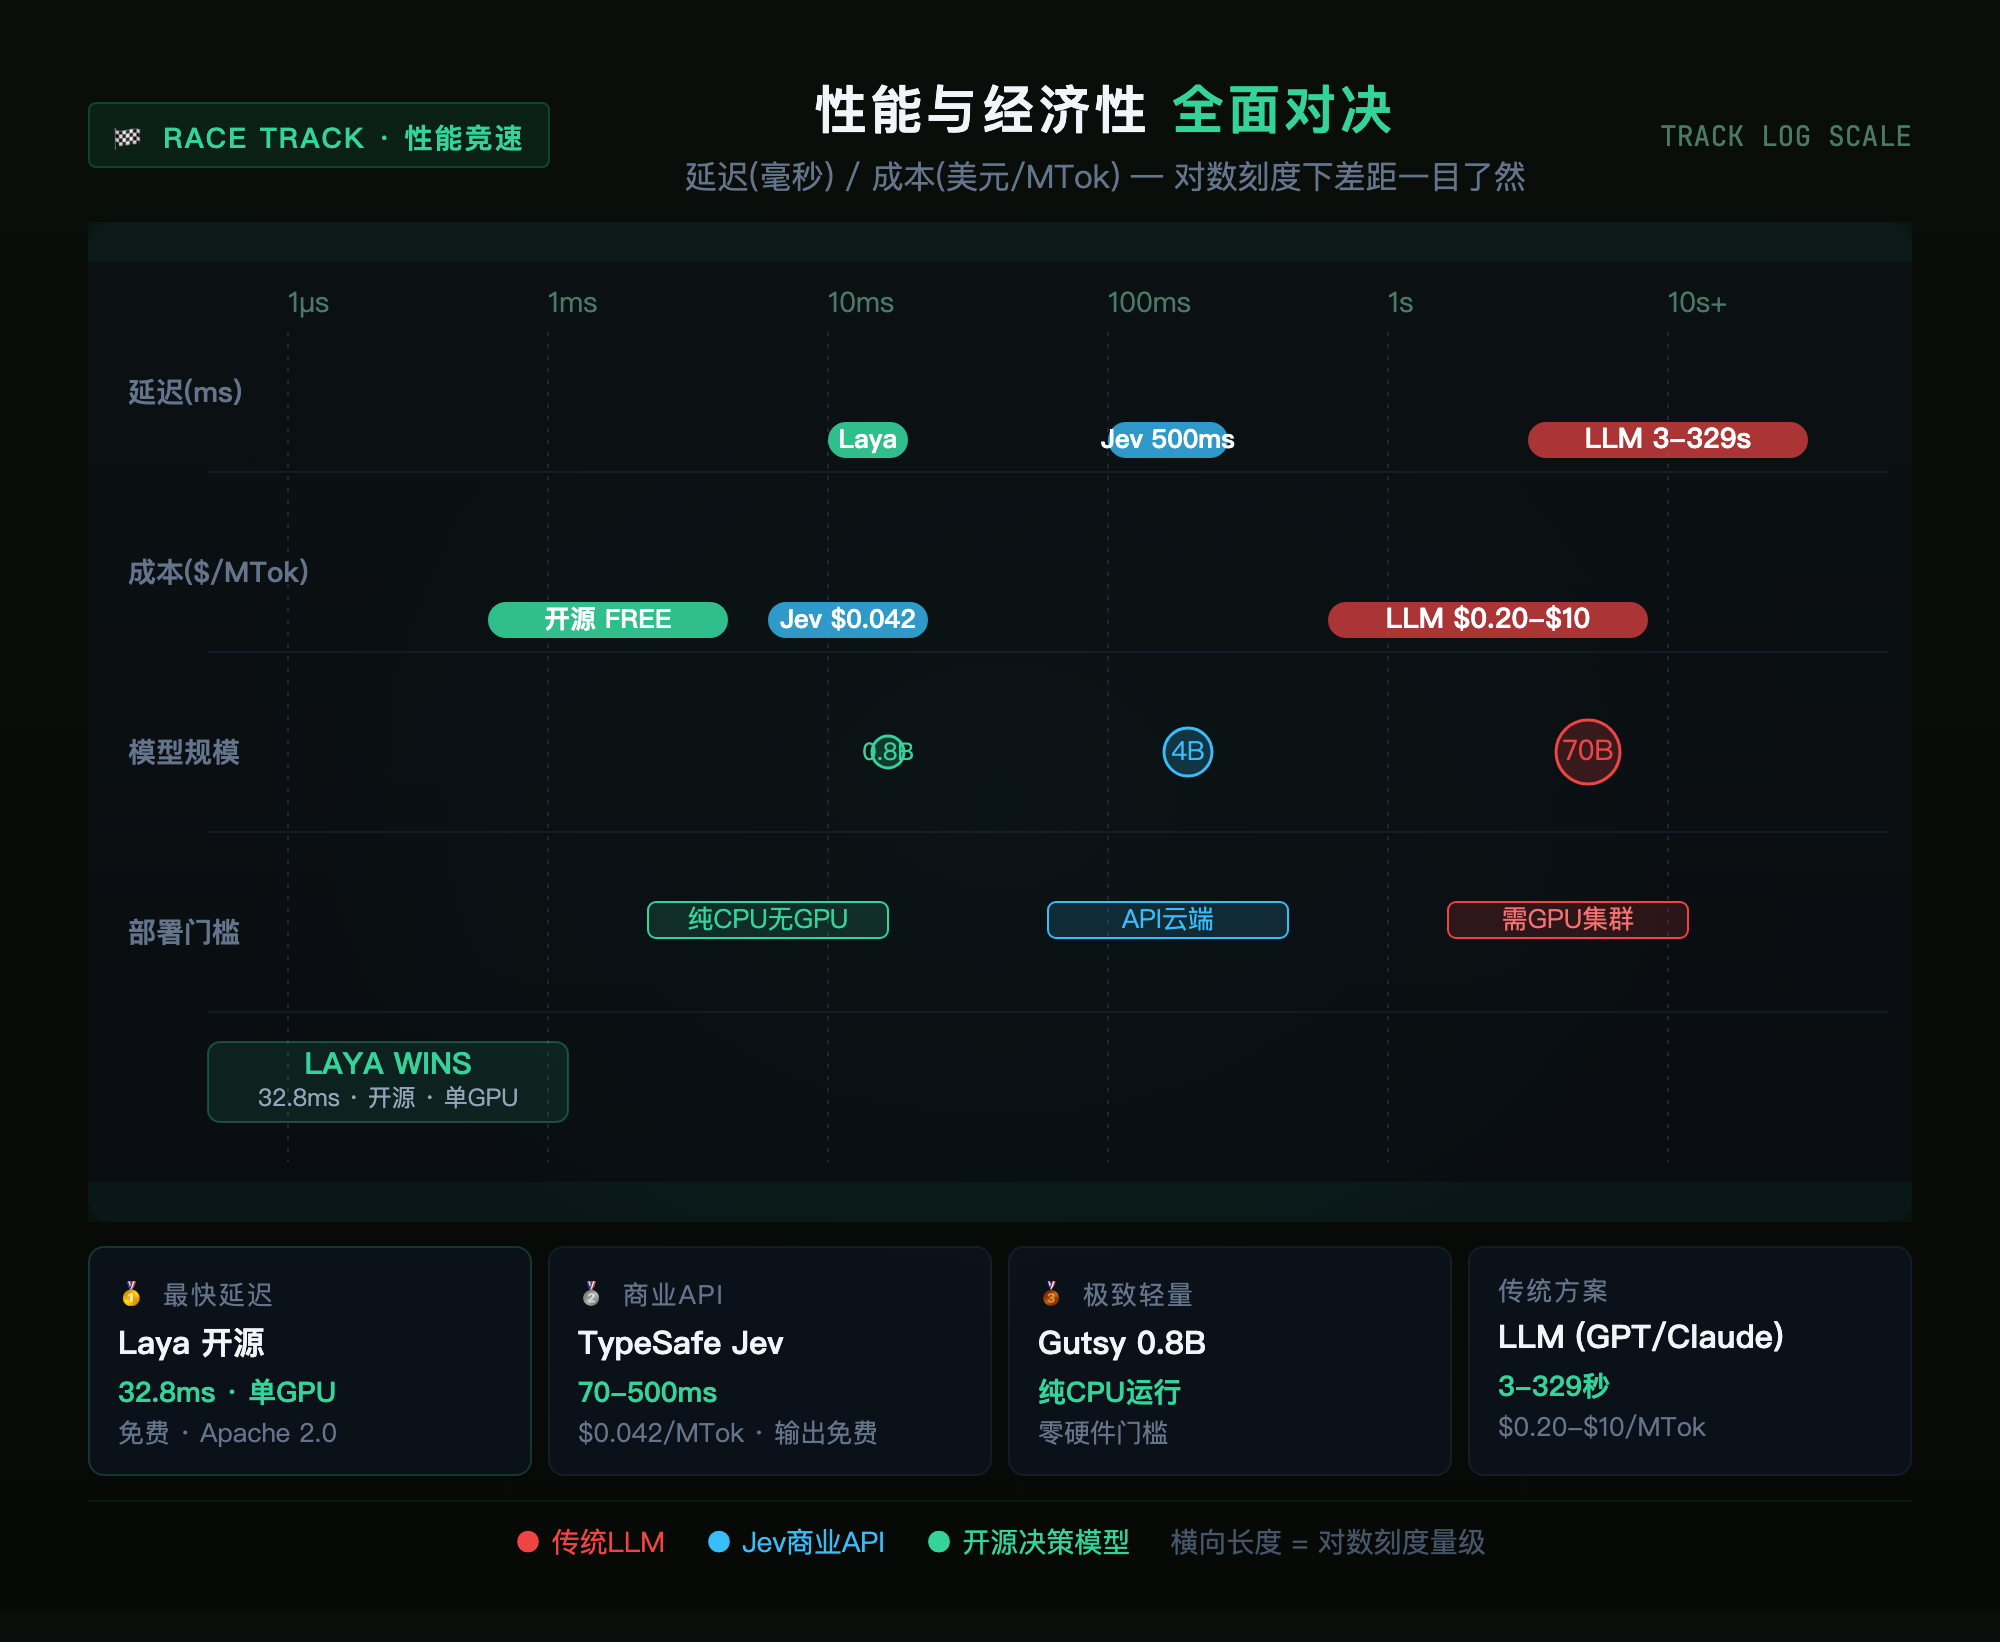Image resolution: width=2000 pixels, height=1642 pixels.
Task: Select the 开源 FREE cost bar
Action: click(x=608, y=619)
